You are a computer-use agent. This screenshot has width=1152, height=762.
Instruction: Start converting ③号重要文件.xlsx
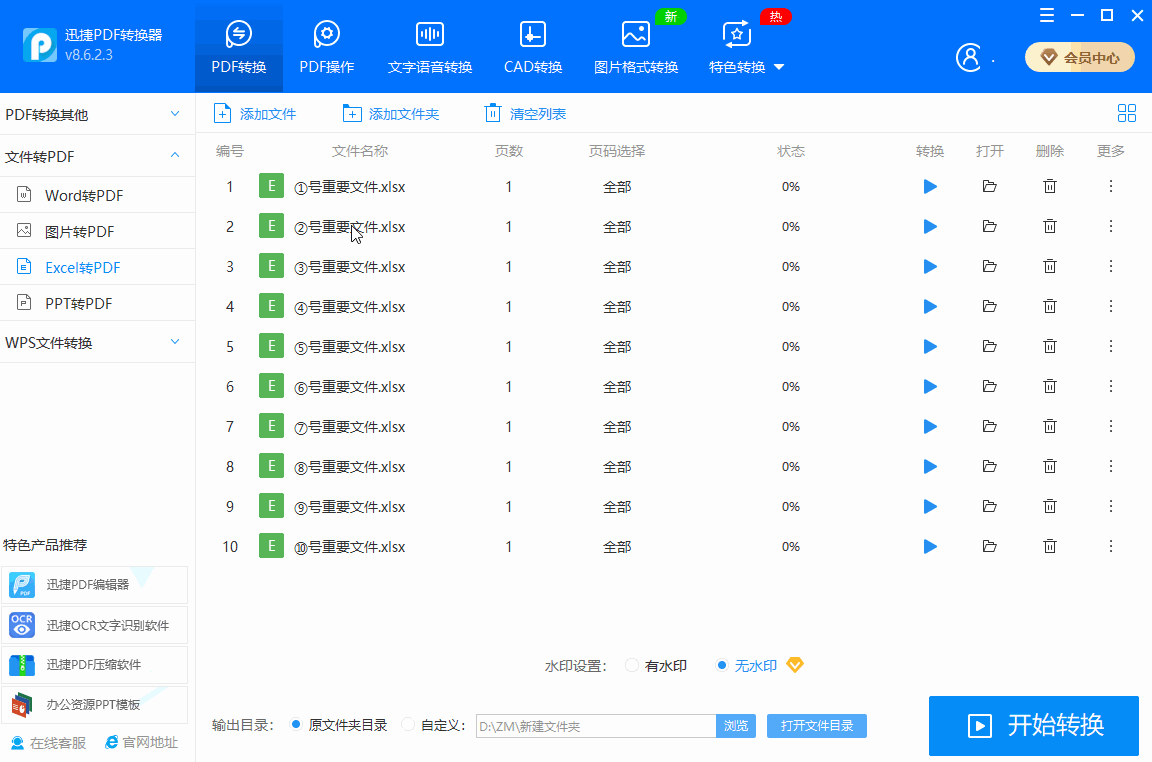click(930, 267)
